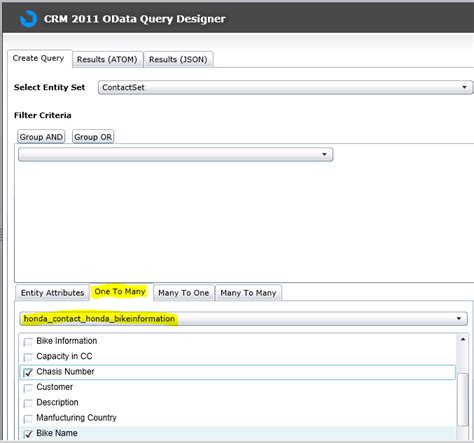Click the Select Entity Set label
The height and width of the screenshot is (443, 474).
click(x=49, y=87)
